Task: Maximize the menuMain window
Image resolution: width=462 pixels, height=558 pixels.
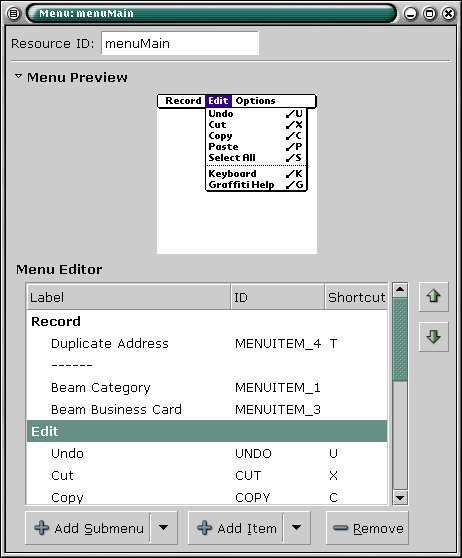Action: [430, 14]
